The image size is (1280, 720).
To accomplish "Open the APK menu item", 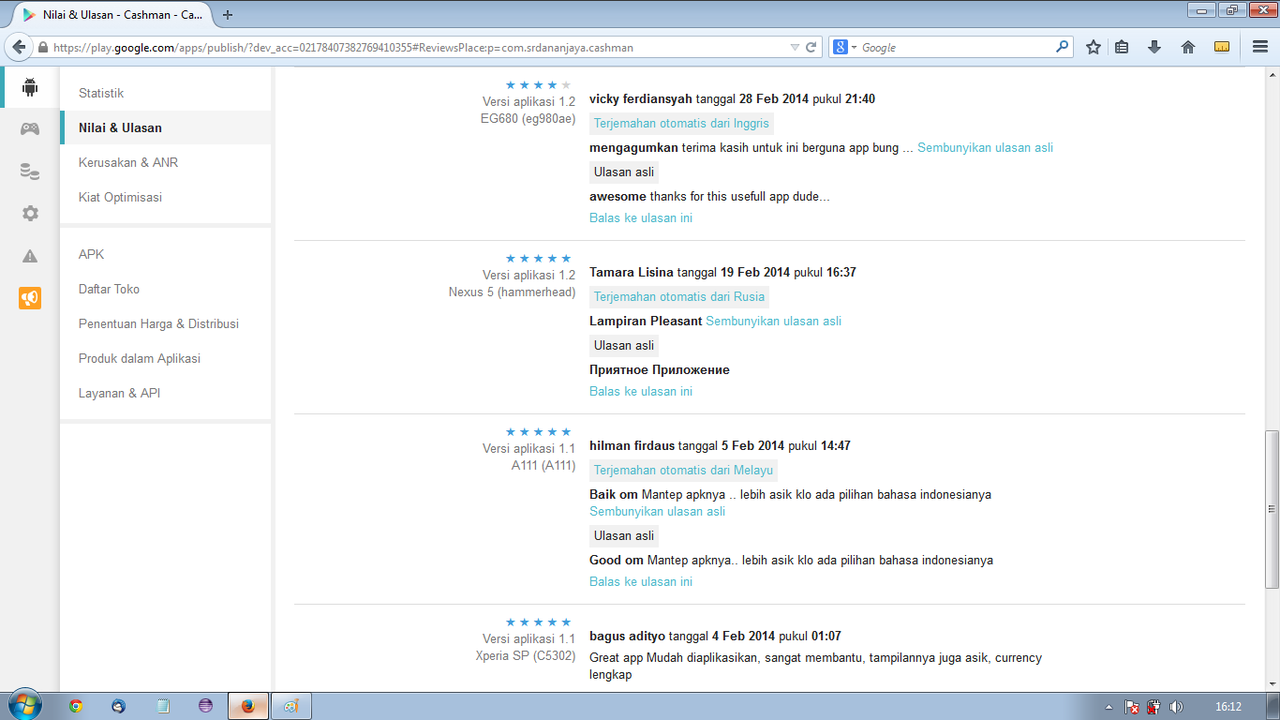I will click(x=91, y=254).
